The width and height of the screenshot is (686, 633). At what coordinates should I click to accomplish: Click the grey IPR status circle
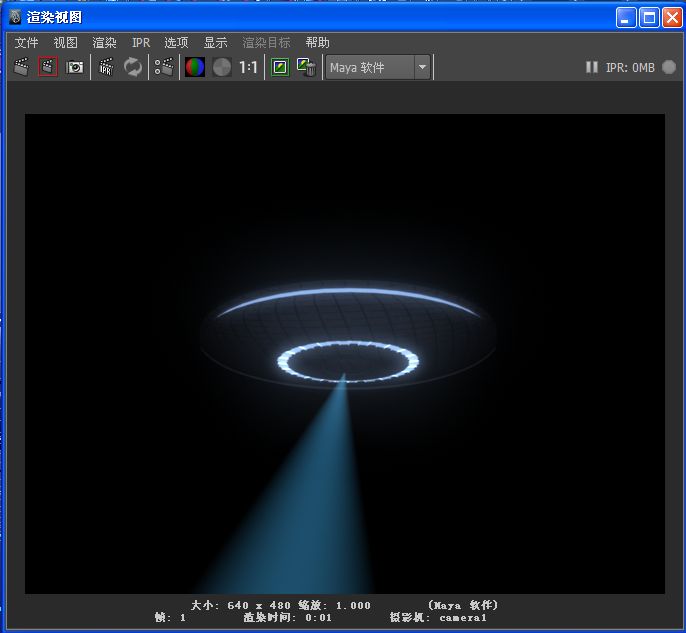click(668, 67)
